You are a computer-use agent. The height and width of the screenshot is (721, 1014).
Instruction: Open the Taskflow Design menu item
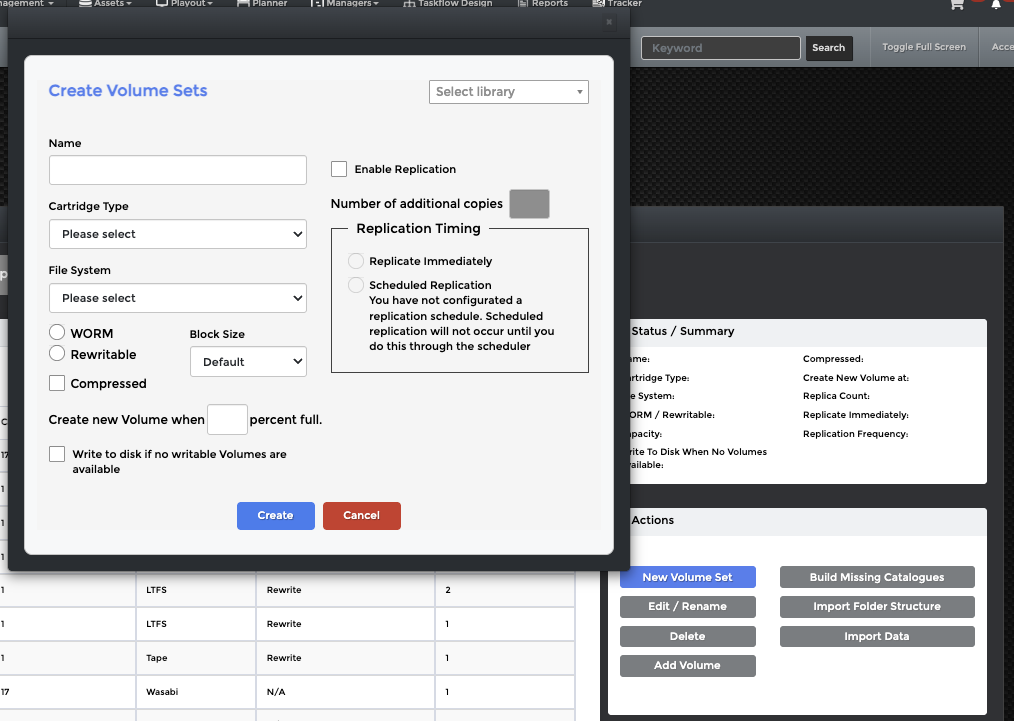click(448, 3)
